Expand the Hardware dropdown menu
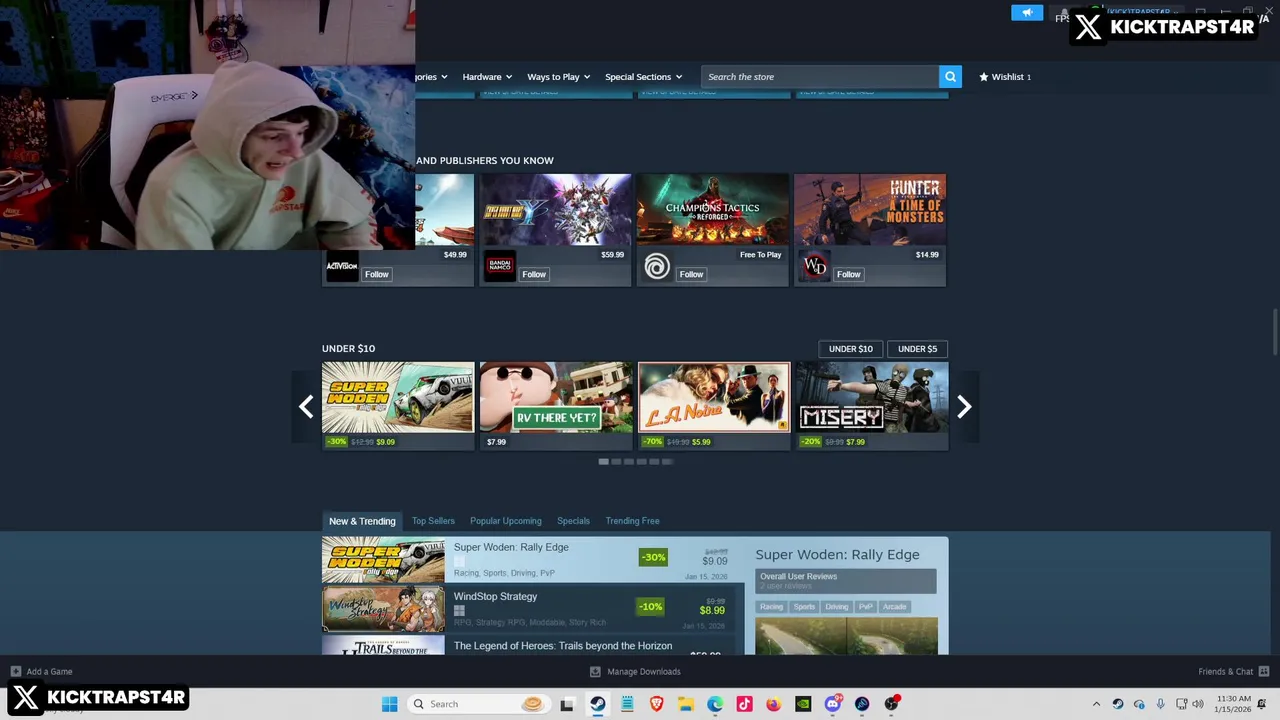Image resolution: width=1280 pixels, height=720 pixels. tap(487, 77)
